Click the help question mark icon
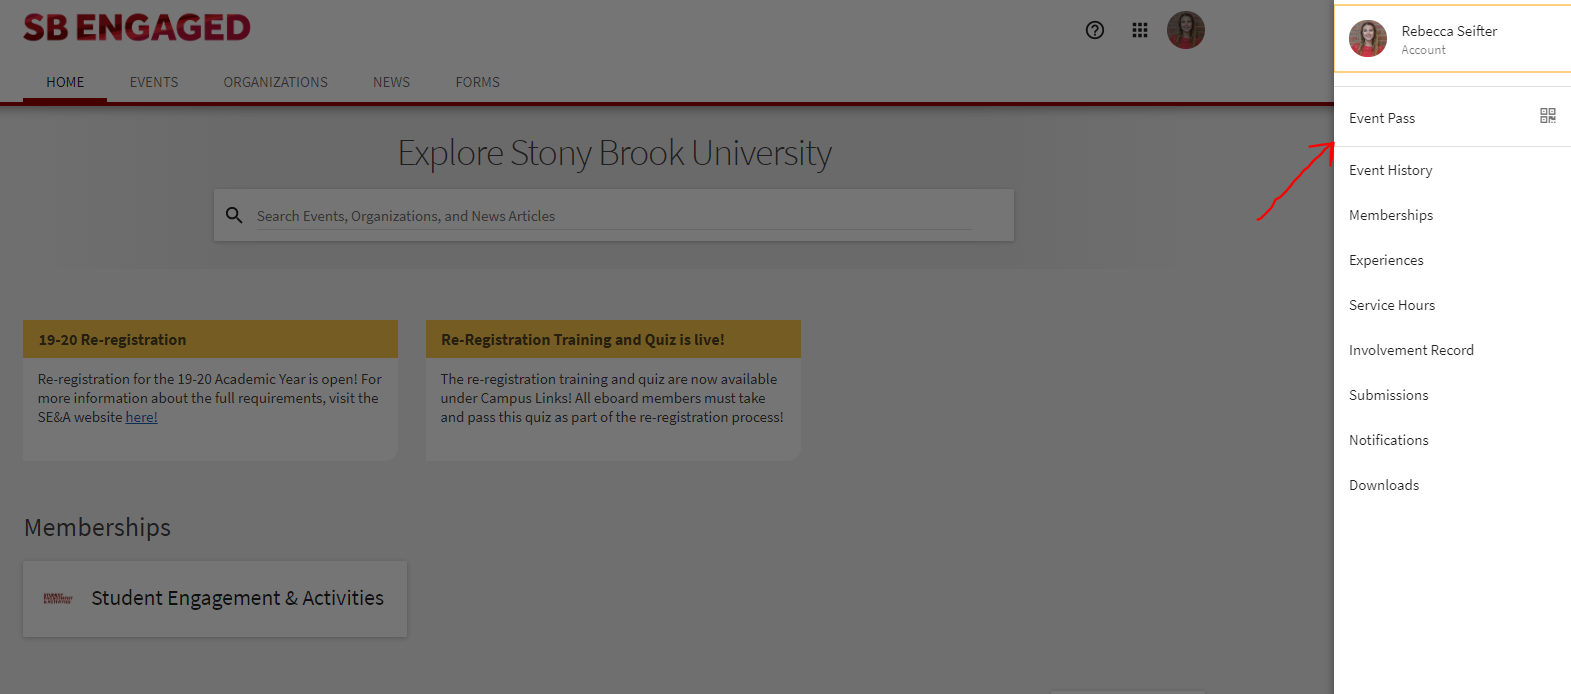The width and height of the screenshot is (1571, 694). tap(1095, 30)
